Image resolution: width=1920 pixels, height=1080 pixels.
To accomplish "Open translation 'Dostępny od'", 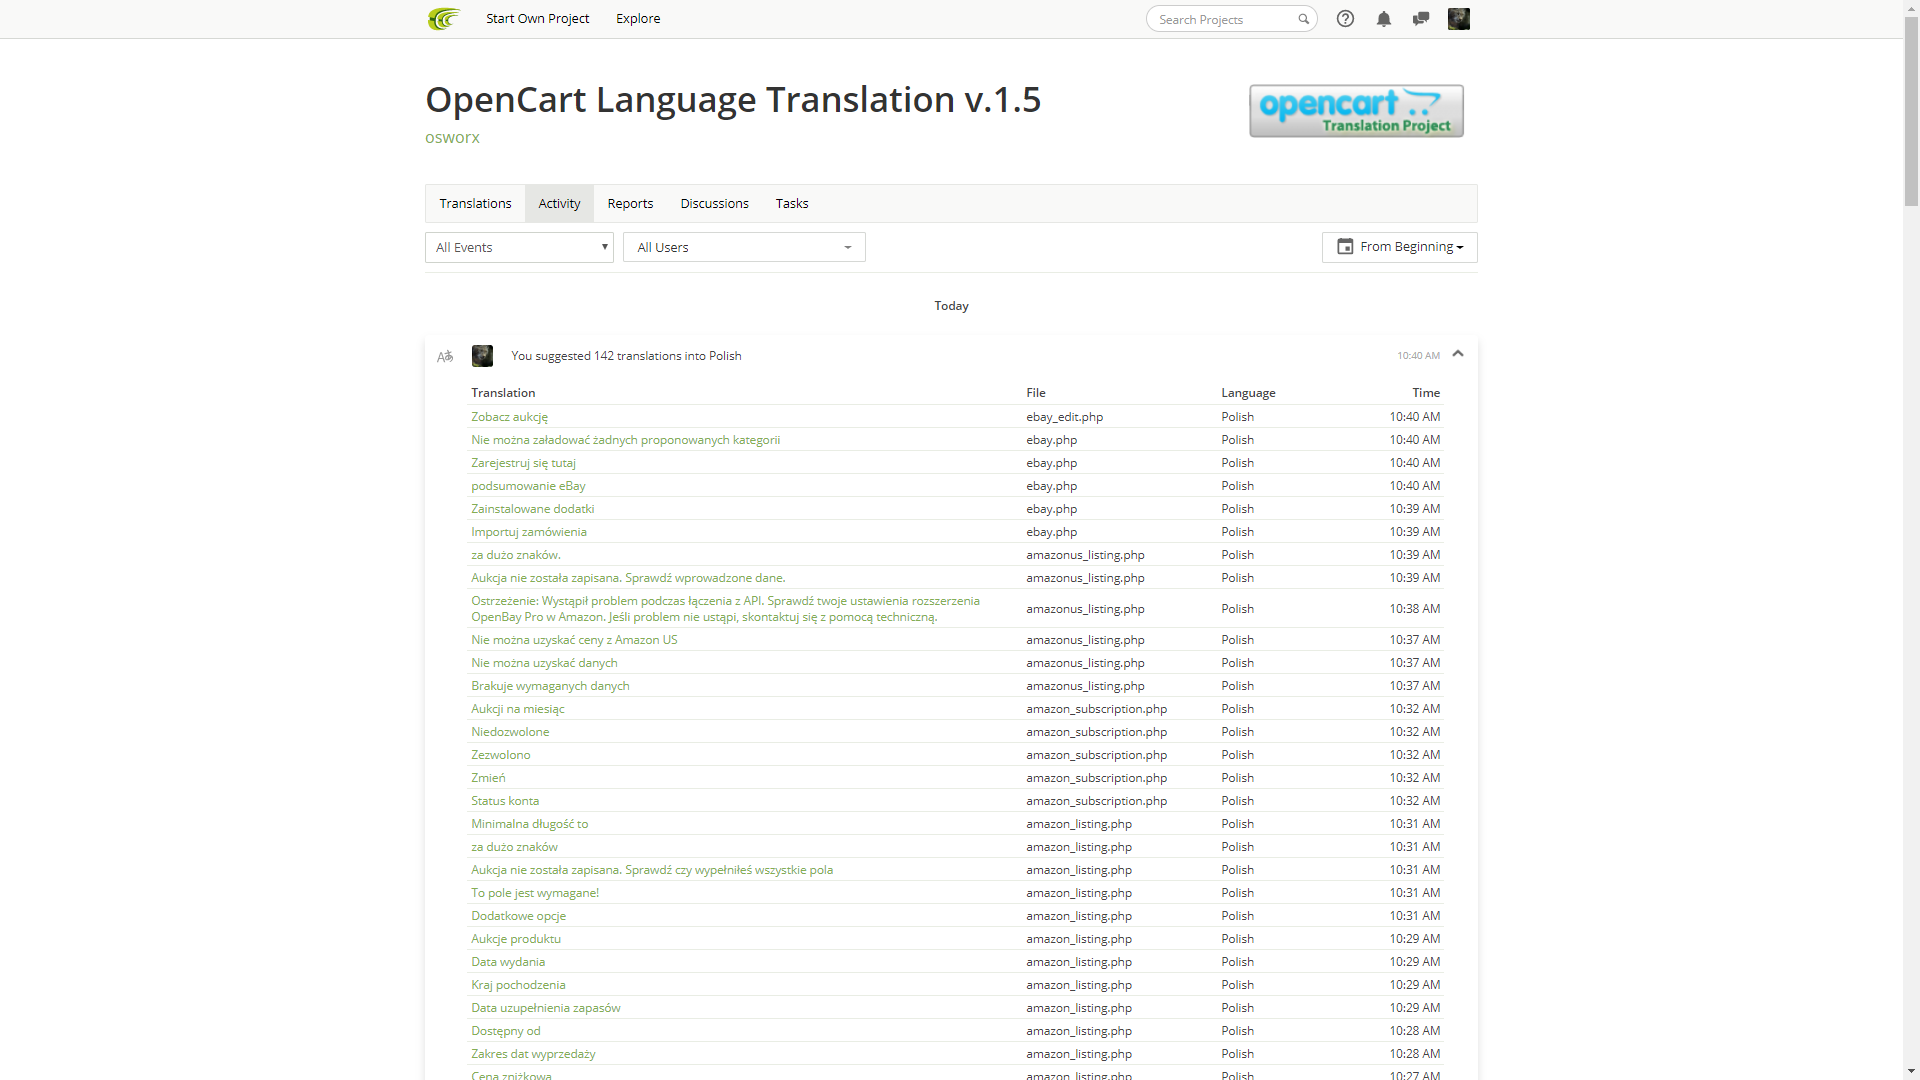I will click(x=506, y=1031).
